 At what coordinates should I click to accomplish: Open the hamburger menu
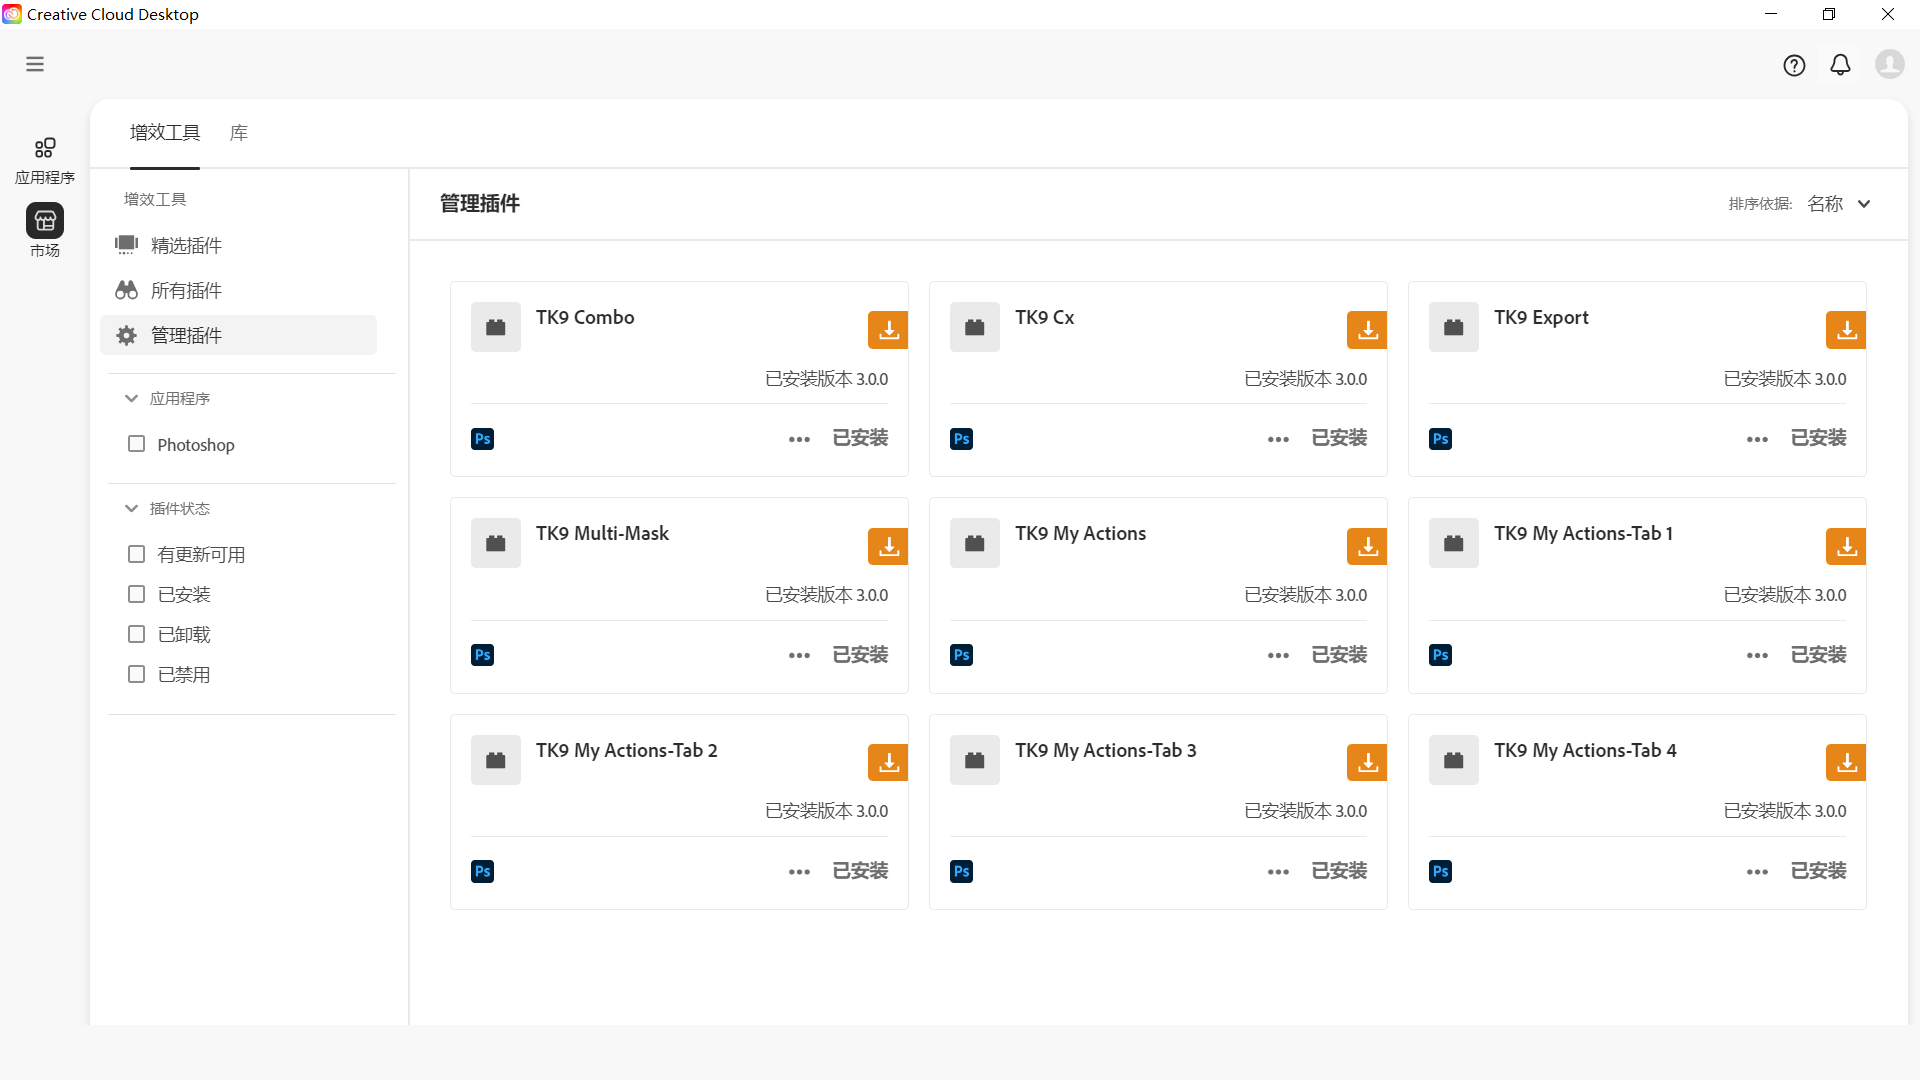coord(35,64)
